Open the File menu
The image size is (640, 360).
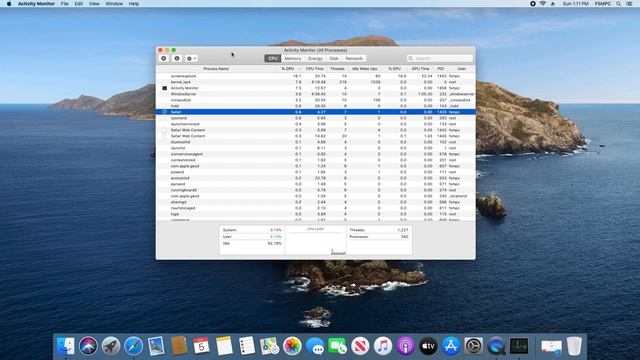[64, 4]
